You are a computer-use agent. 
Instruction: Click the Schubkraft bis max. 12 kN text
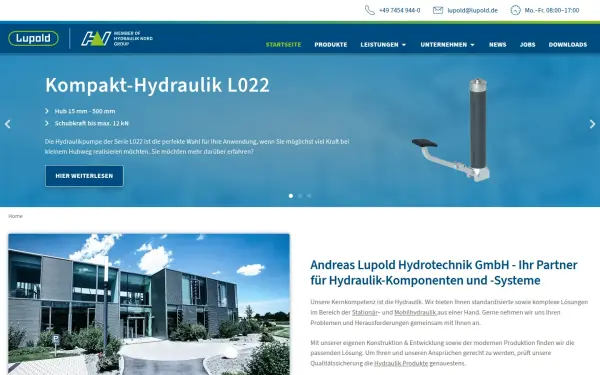(92, 123)
